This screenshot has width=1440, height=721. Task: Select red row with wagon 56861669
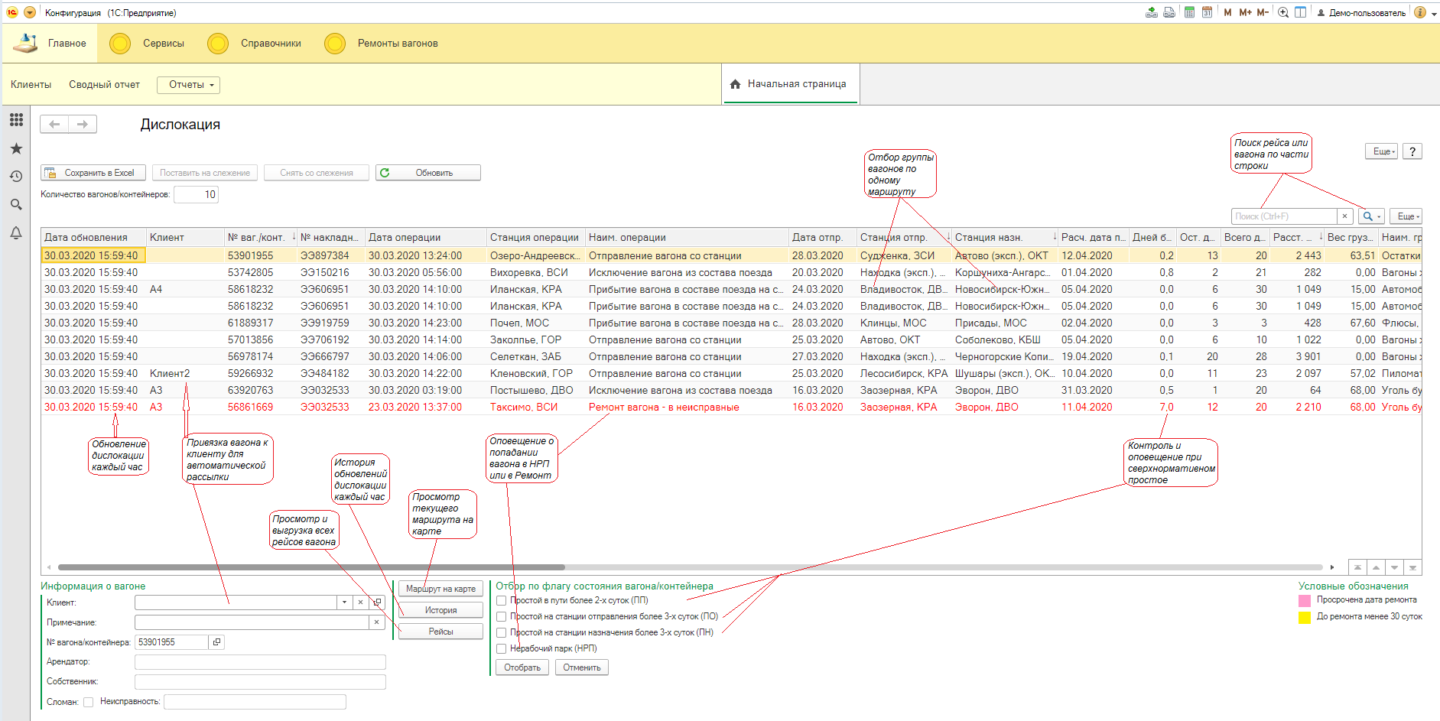pyautogui.click(x=732, y=407)
